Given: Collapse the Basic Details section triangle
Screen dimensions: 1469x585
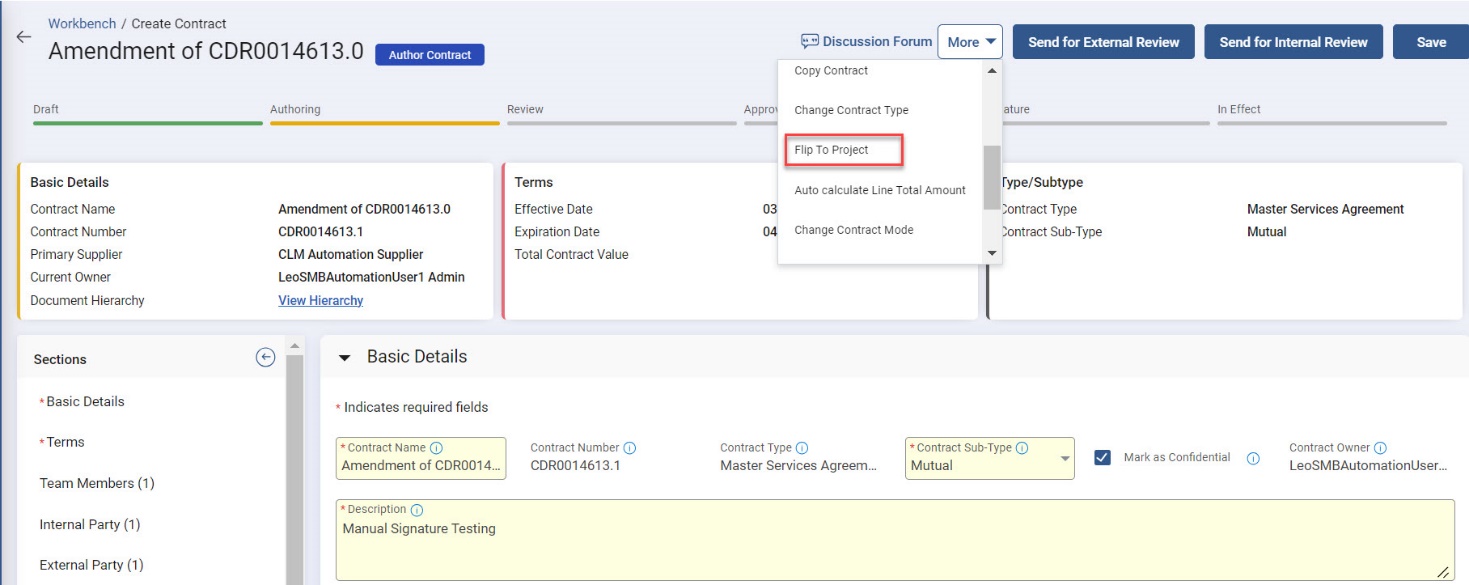Looking at the screenshot, I should (x=345, y=358).
